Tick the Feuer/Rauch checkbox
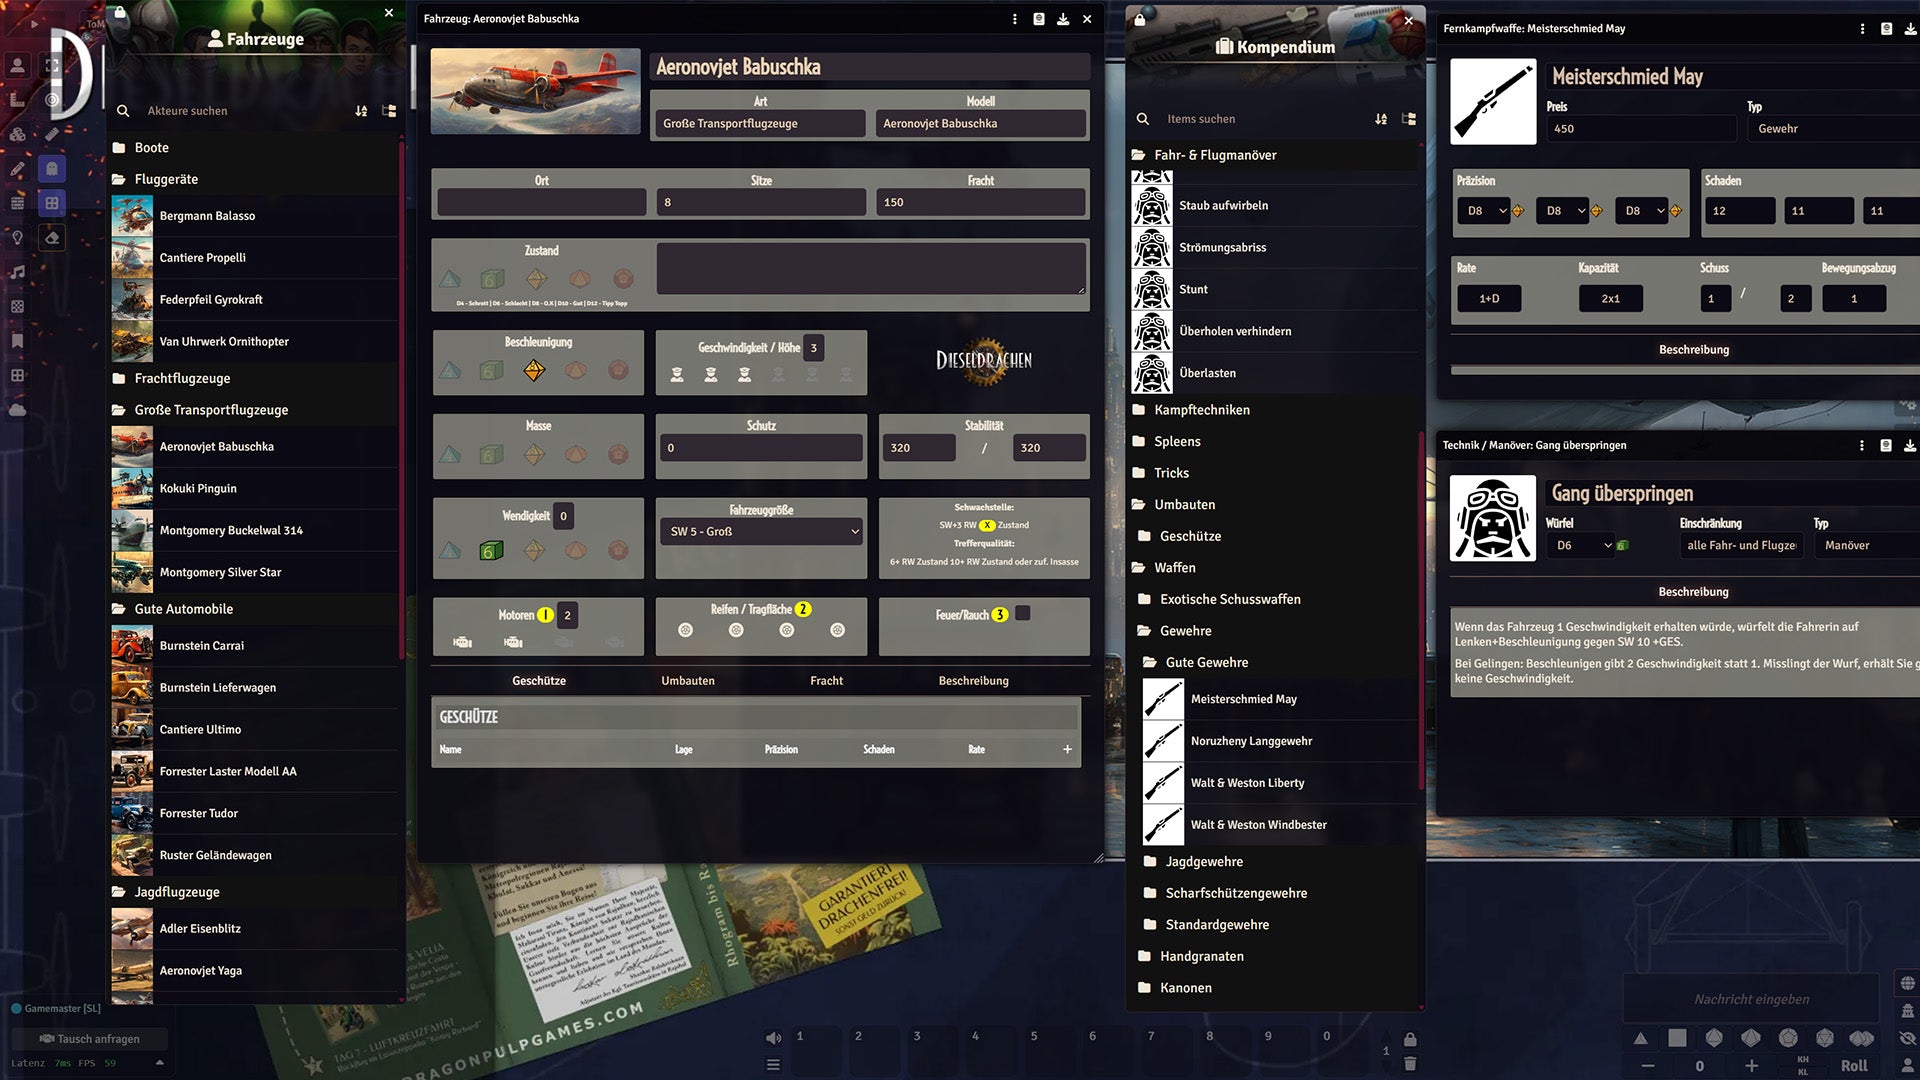The image size is (1920, 1080). coord(1022,614)
